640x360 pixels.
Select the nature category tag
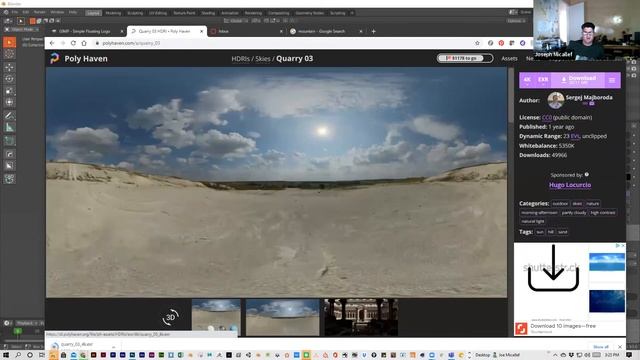(x=593, y=204)
